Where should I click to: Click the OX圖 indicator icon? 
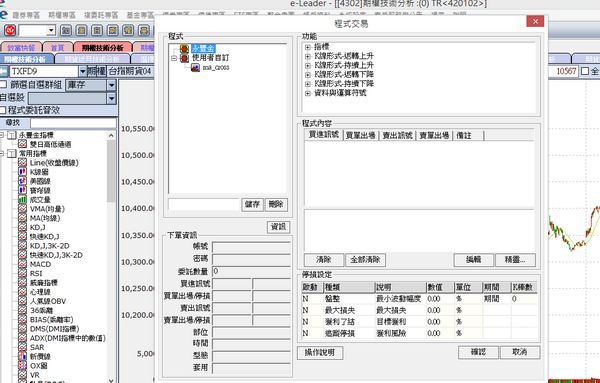click(23, 365)
